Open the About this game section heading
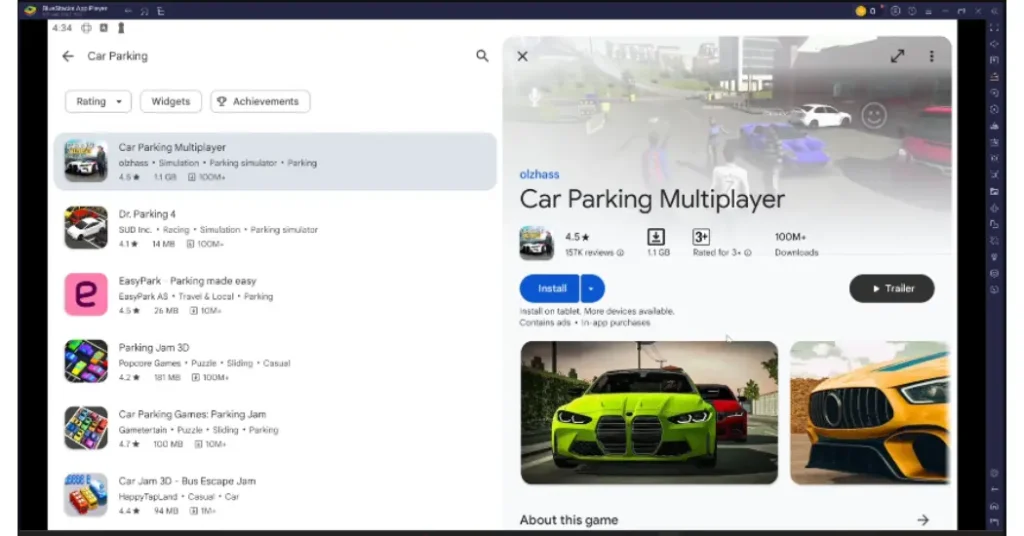The height and width of the screenshot is (536, 1024). pos(568,520)
